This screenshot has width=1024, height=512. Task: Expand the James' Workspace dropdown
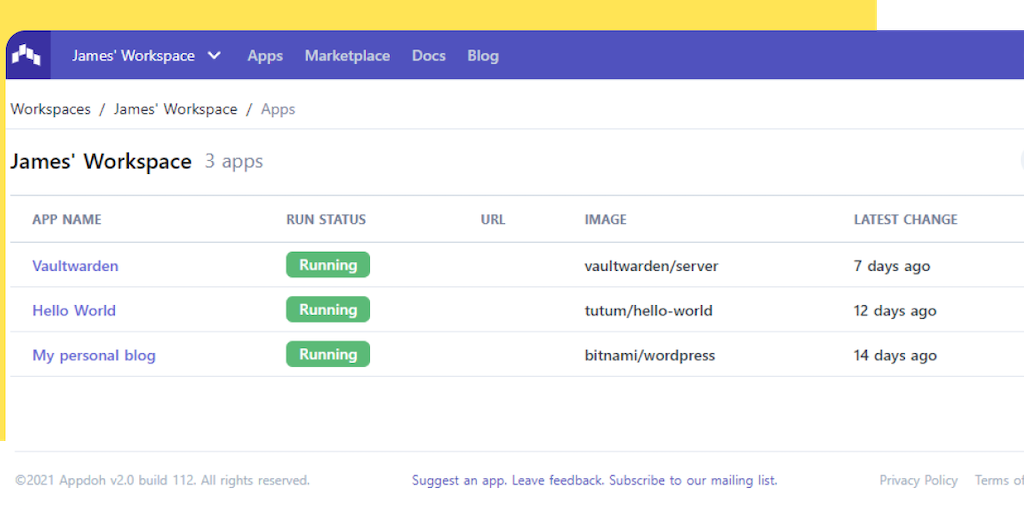click(x=146, y=56)
